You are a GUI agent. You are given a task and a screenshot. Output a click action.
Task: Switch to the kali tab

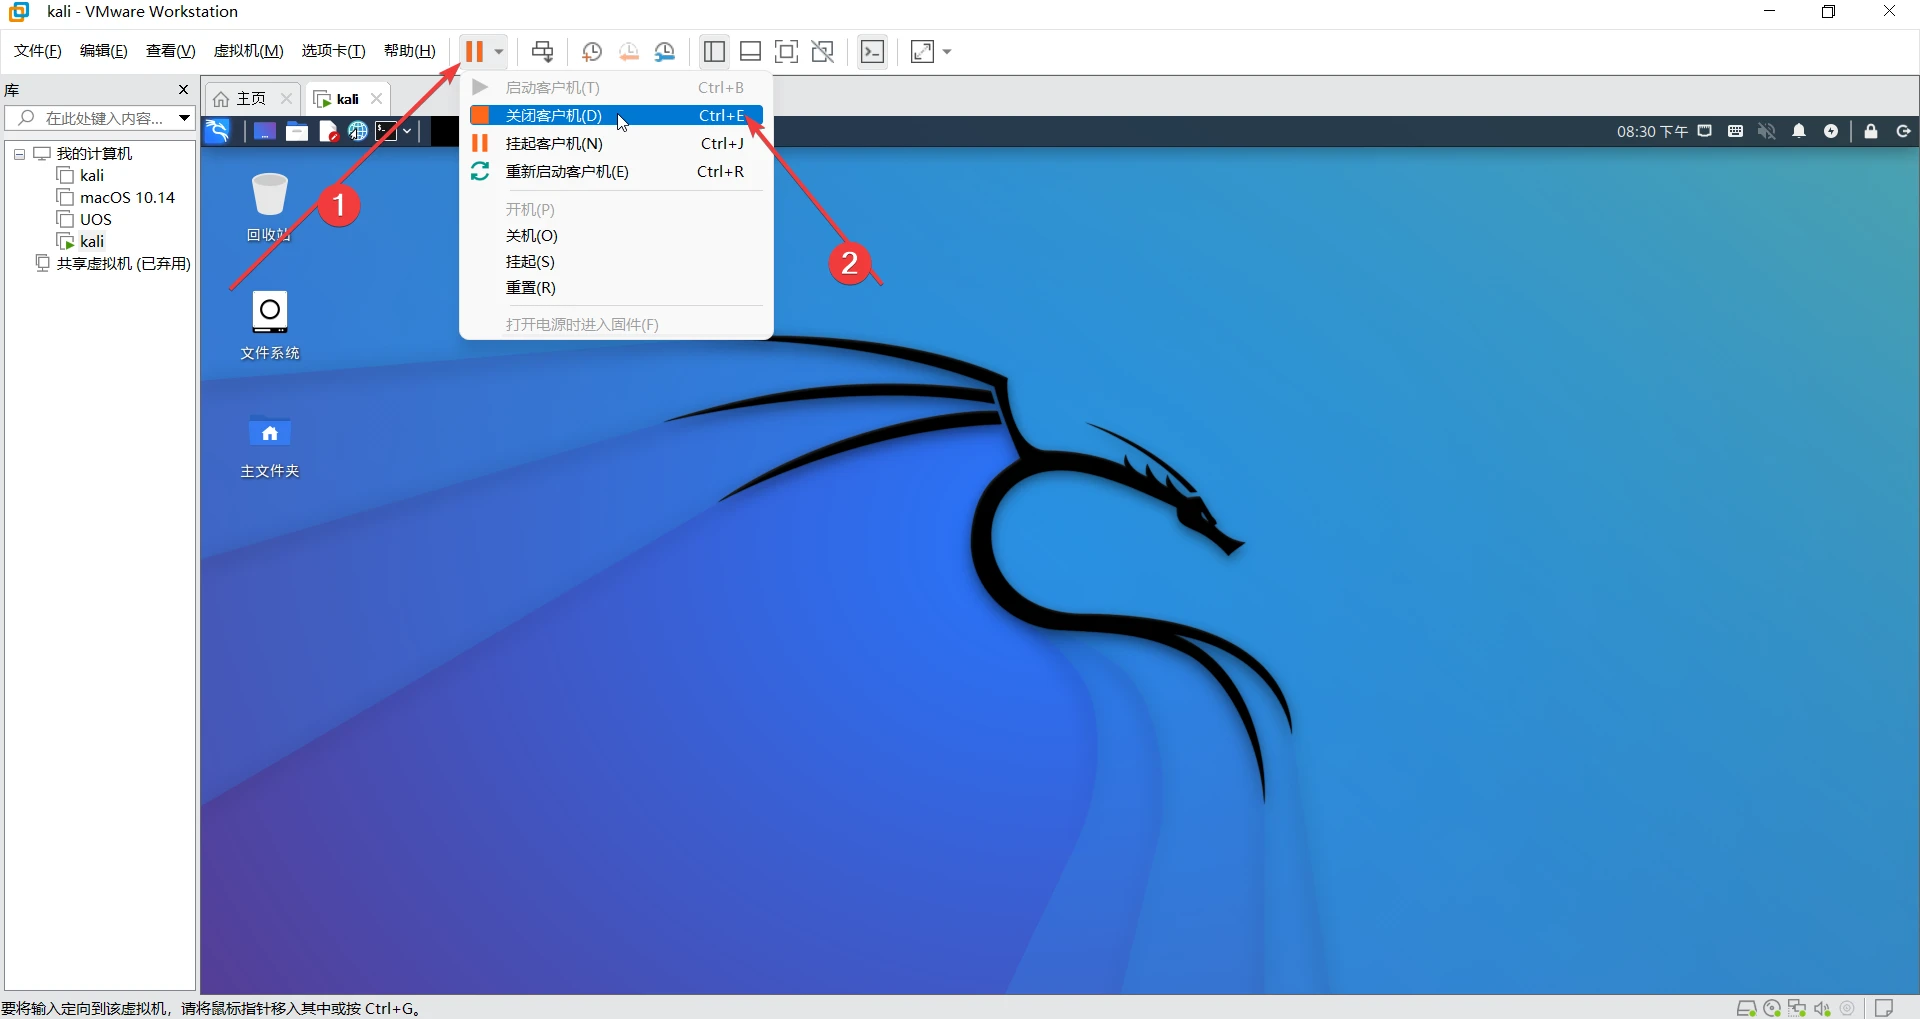click(338, 98)
